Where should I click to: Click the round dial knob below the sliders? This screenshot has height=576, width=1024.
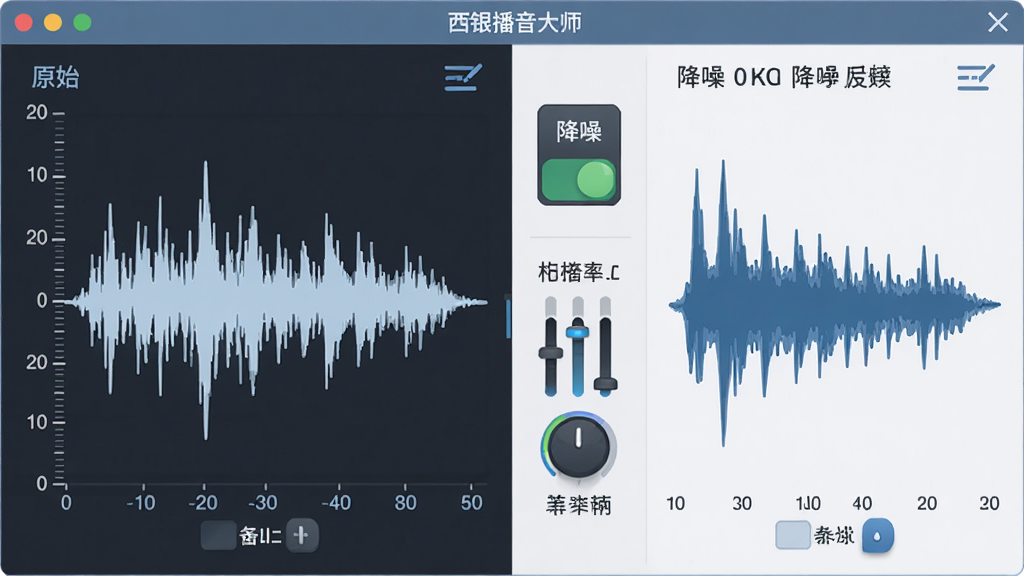click(x=579, y=447)
